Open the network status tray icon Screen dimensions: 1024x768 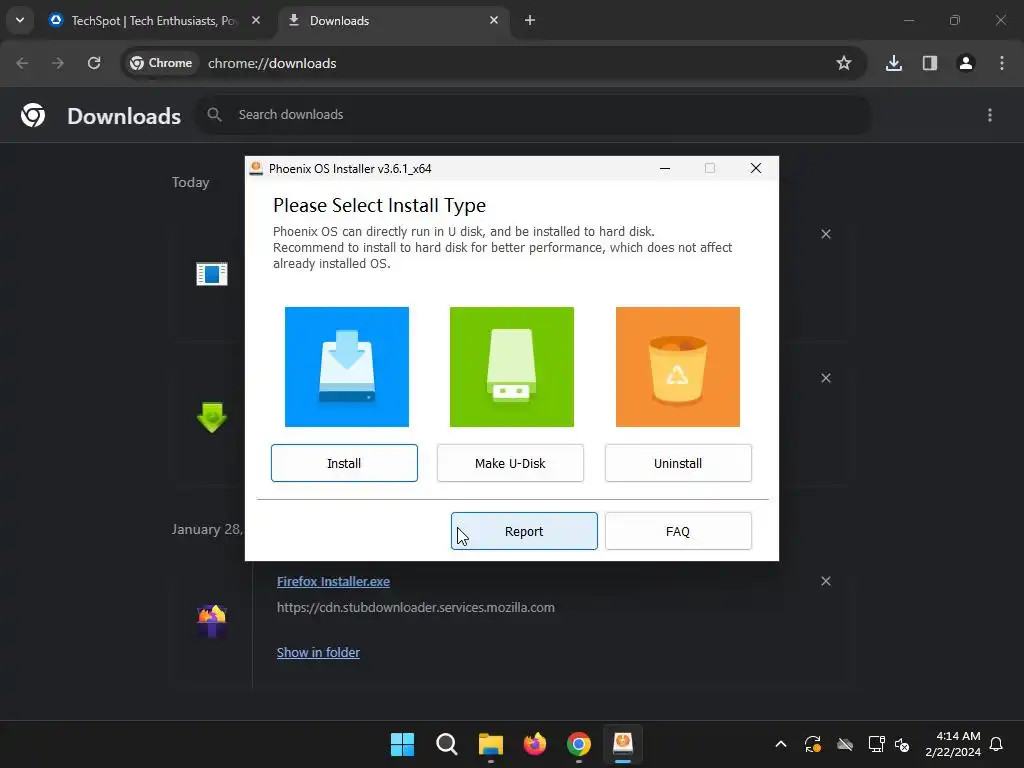(876, 744)
